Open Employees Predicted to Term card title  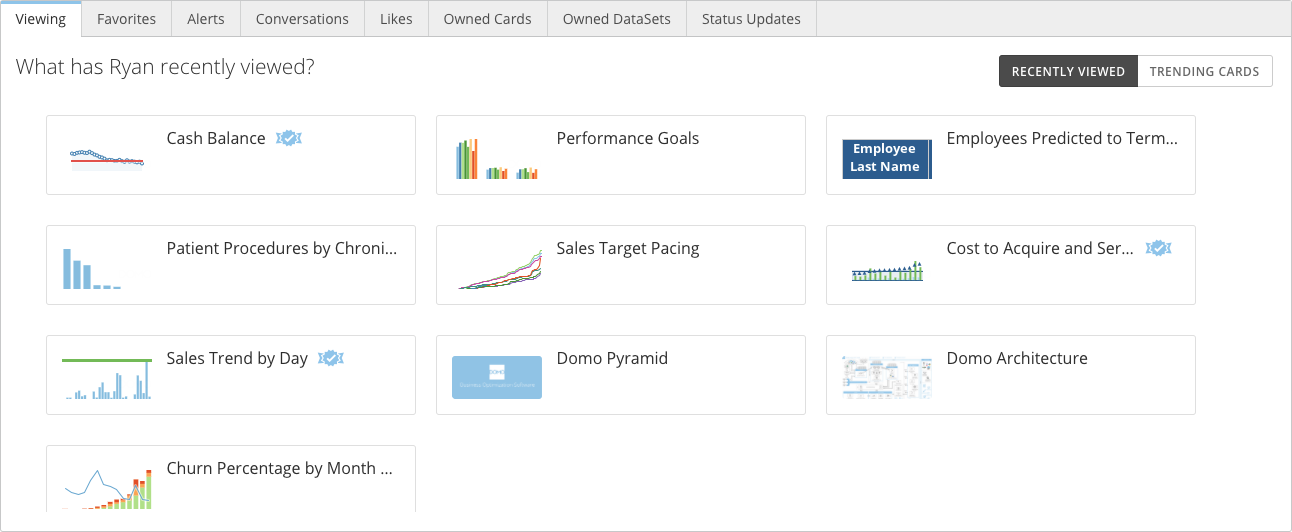tap(1062, 138)
